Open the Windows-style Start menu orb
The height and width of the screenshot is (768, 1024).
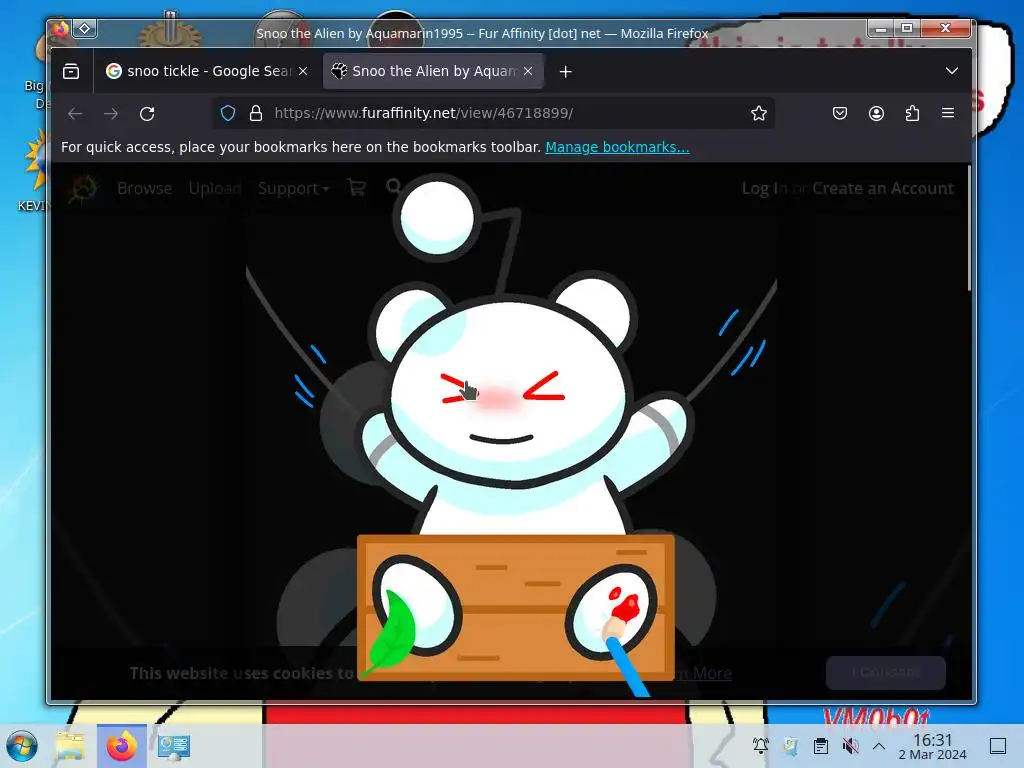click(x=22, y=746)
